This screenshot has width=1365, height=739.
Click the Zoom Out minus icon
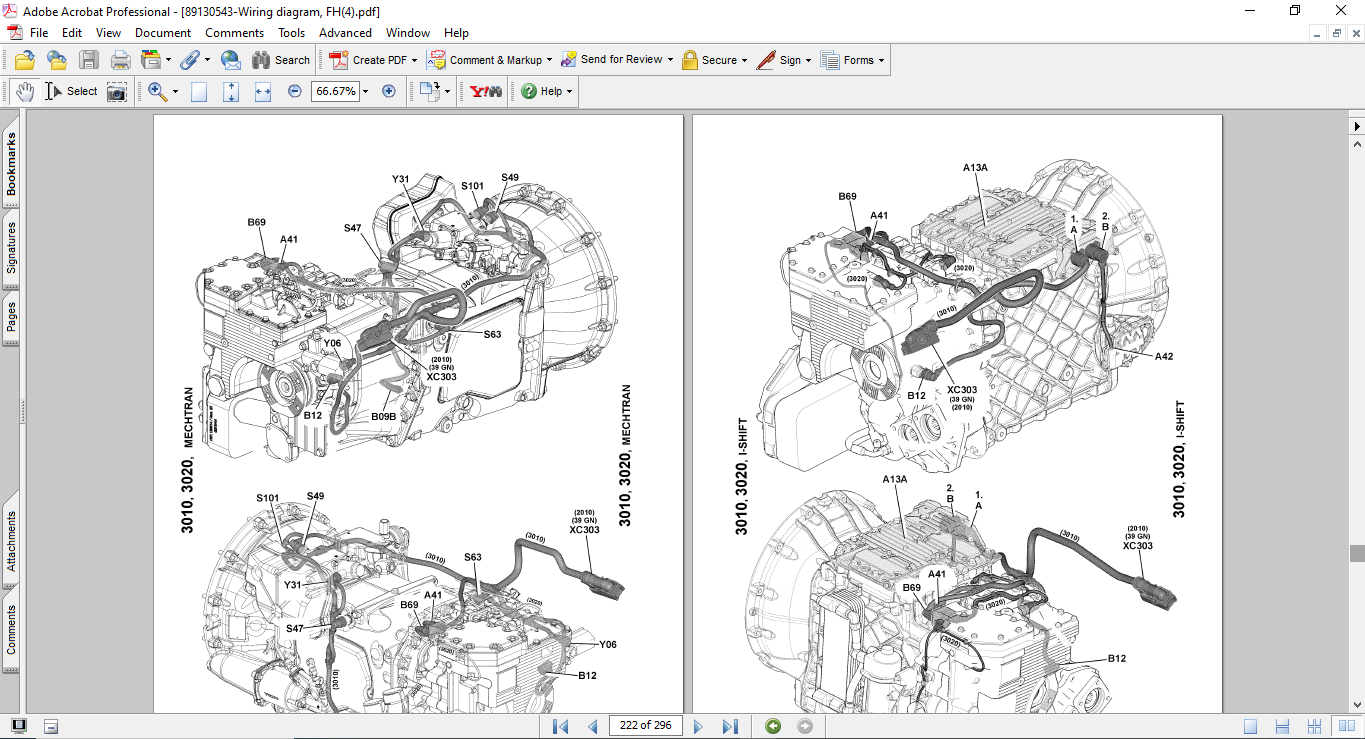pyautogui.click(x=295, y=91)
